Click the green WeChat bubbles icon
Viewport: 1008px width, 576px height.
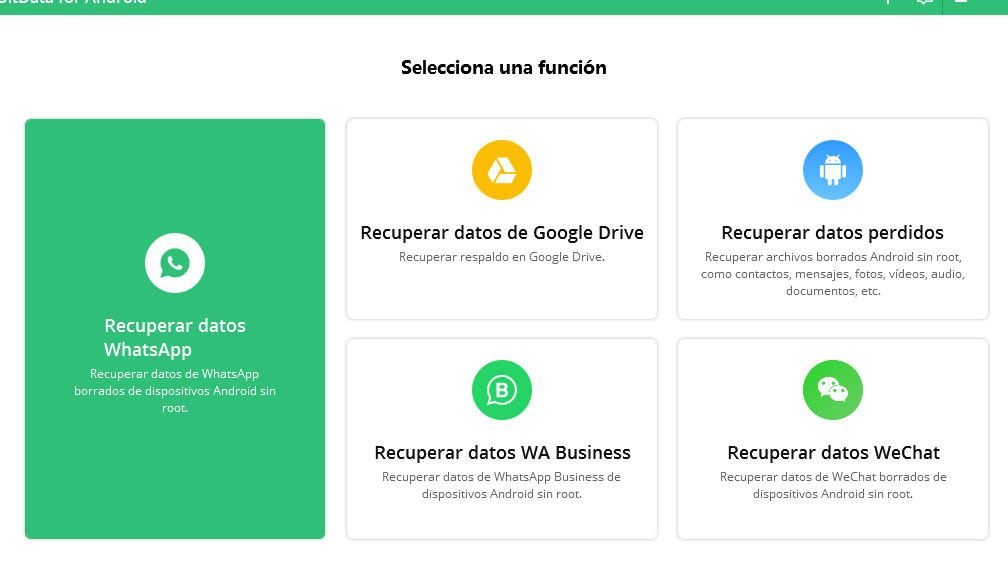pyautogui.click(x=832, y=389)
